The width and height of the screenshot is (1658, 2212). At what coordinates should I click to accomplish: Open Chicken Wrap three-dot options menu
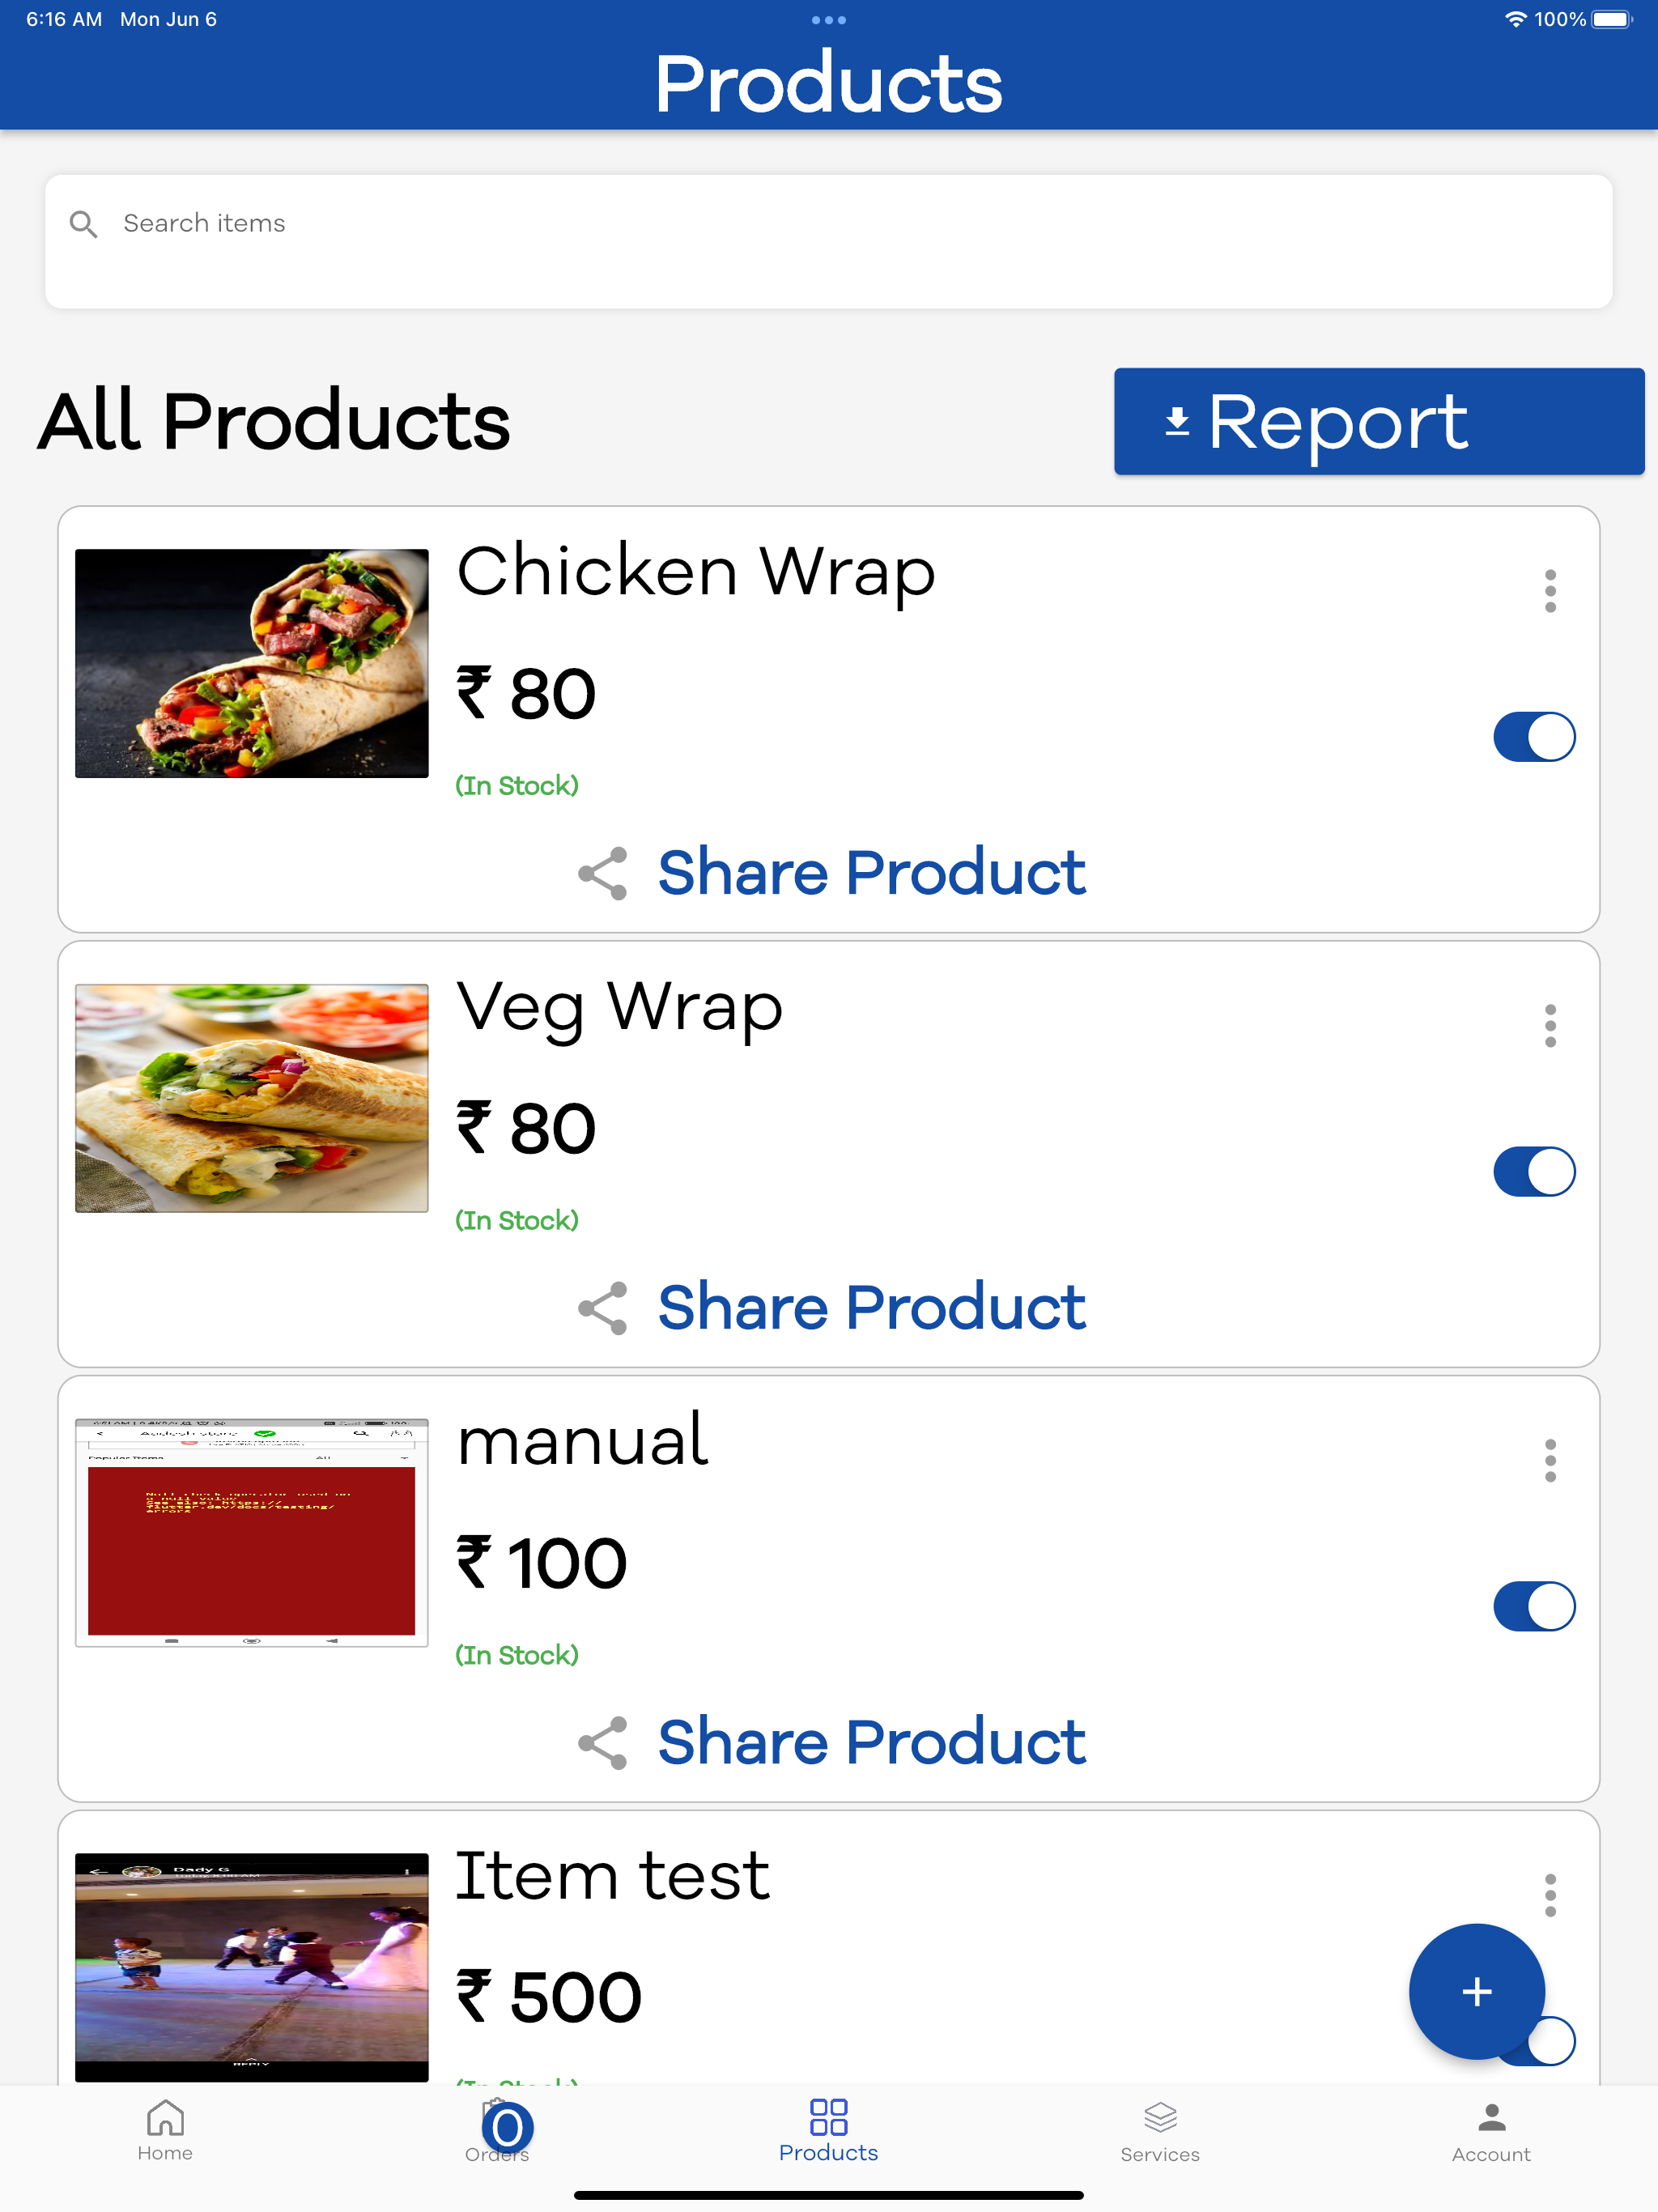(1550, 591)
